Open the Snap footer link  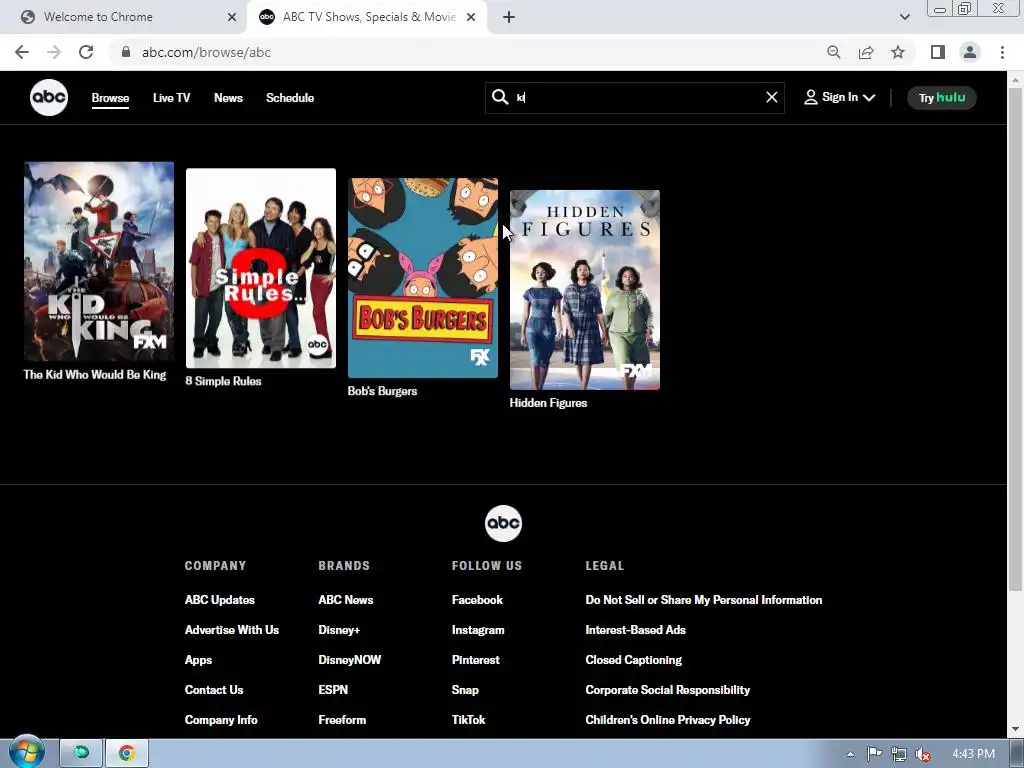466,690
